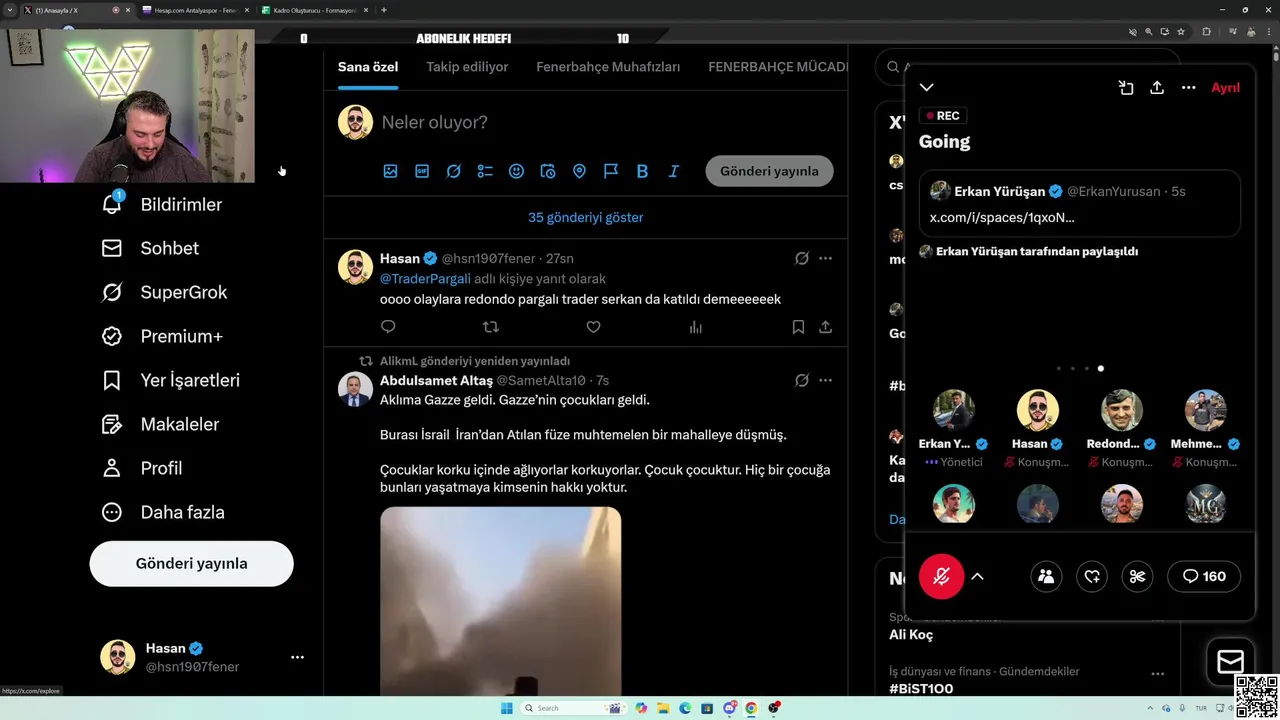This screenshot has height=720, width=1280.
Task: Click the Grok icon in composer toolbar
Action: pyautogui.click(x=453, y=171)
